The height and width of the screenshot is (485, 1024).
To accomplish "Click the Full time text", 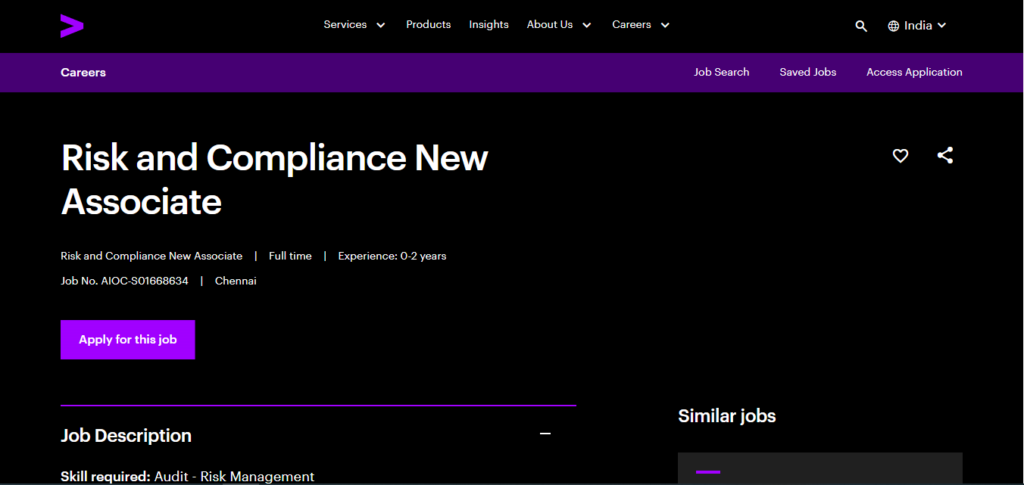I will tap(290, 256).
